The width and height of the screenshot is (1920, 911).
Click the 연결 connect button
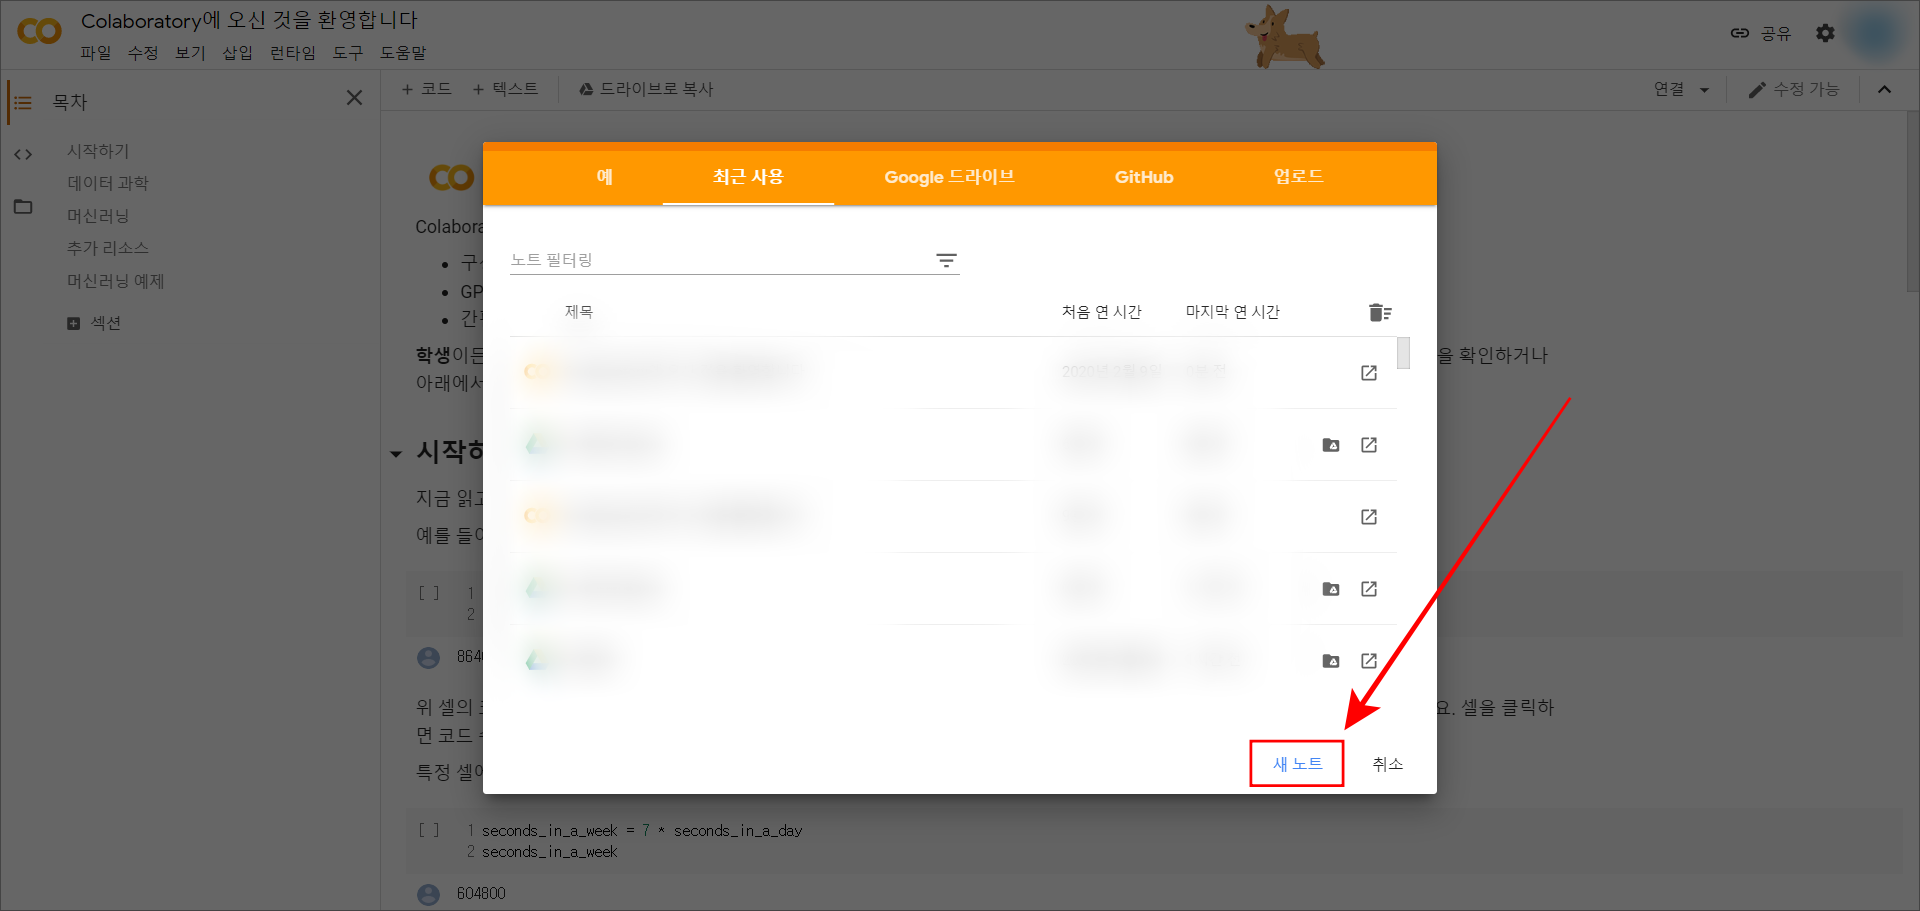(x=1669, y=89)
